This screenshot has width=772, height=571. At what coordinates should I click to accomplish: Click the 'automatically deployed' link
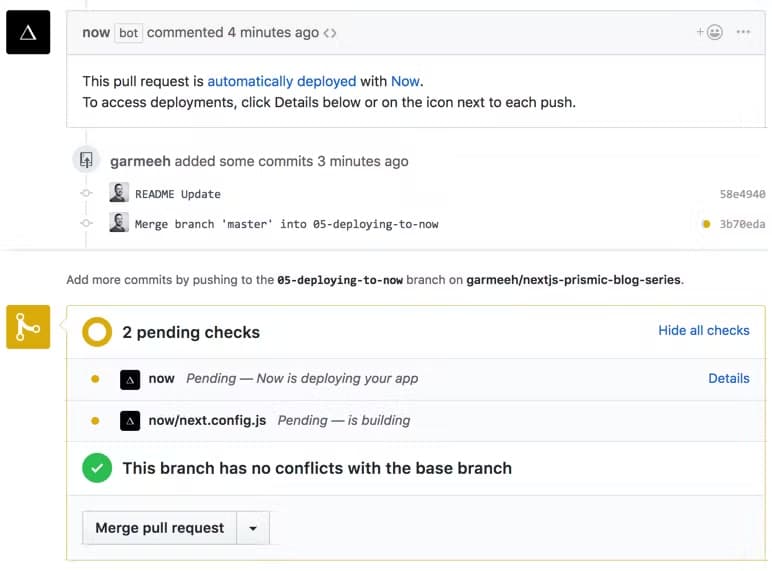pyautogui.click(x=281, y=81)
